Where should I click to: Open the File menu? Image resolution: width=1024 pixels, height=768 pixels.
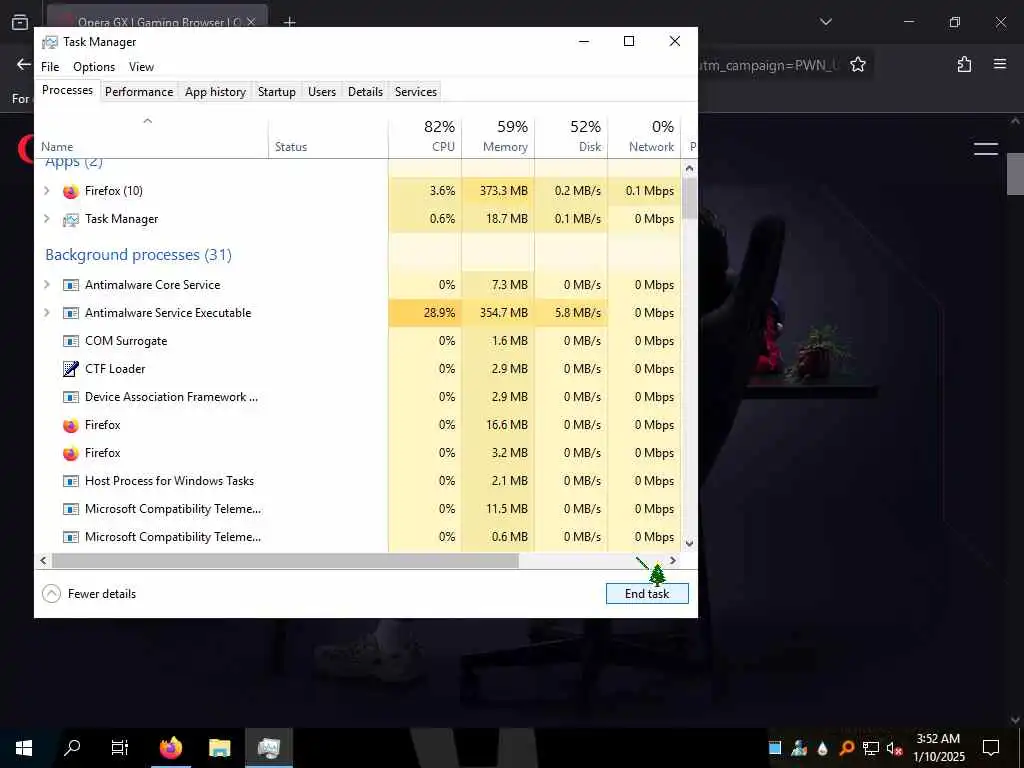(x=50, y=67)
